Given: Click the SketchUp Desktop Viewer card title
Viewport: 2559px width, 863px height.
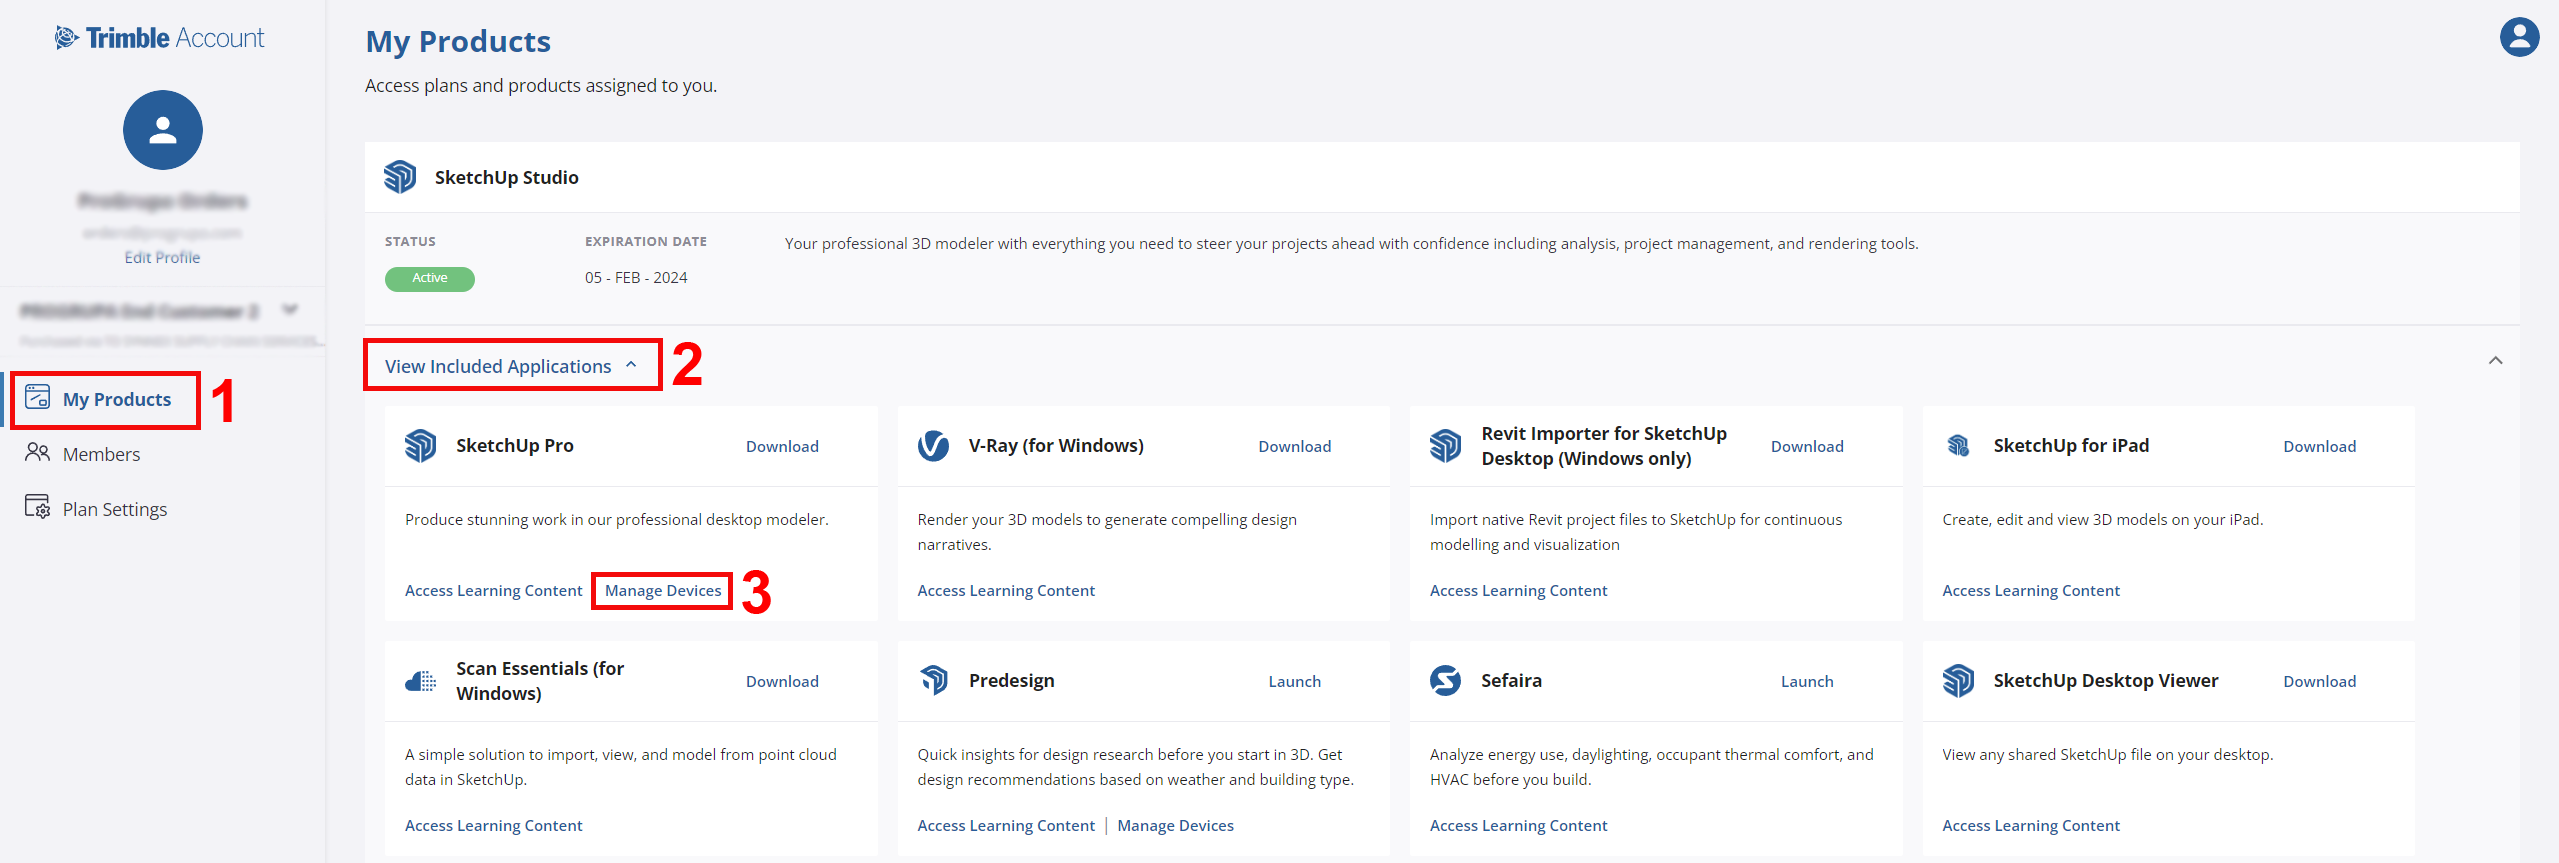Looking at the screenshot, I should point(2106,680).
